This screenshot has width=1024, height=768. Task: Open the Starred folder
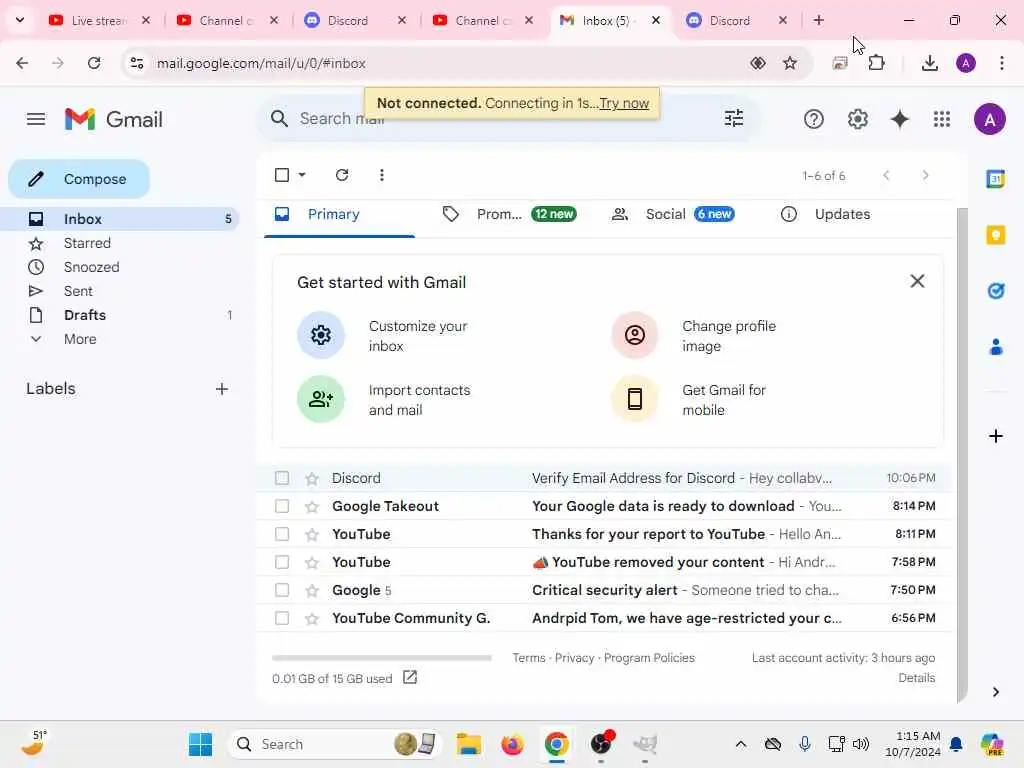pyautogui.click(x=87, y=243)
